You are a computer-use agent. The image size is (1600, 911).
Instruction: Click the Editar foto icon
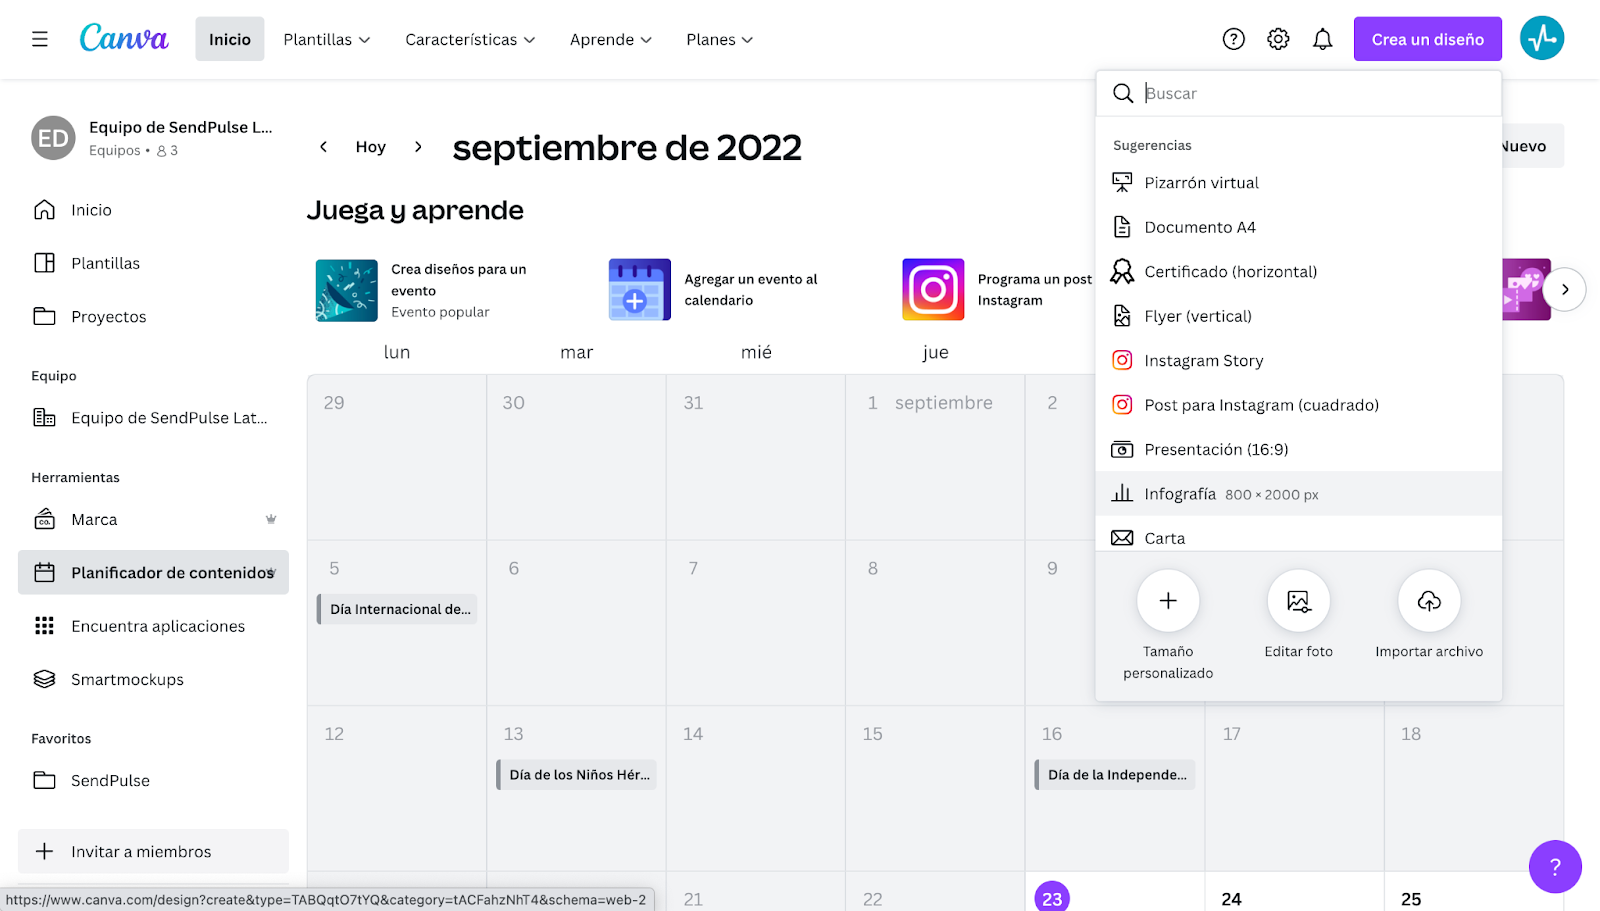[x=1299, y=601]
